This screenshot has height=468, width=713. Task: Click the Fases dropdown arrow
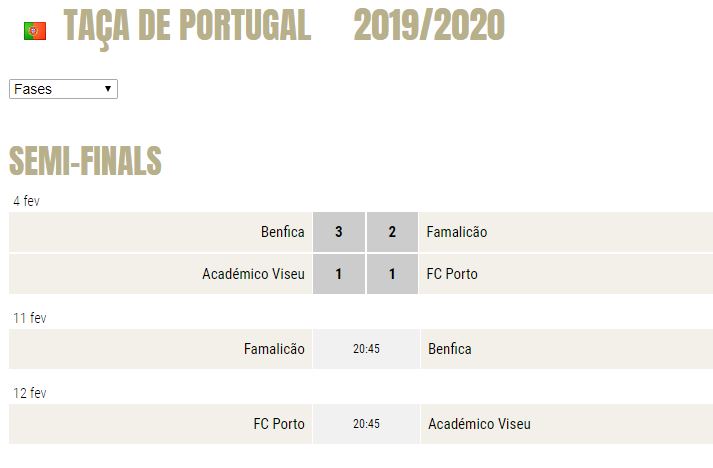tap(108, 88)
